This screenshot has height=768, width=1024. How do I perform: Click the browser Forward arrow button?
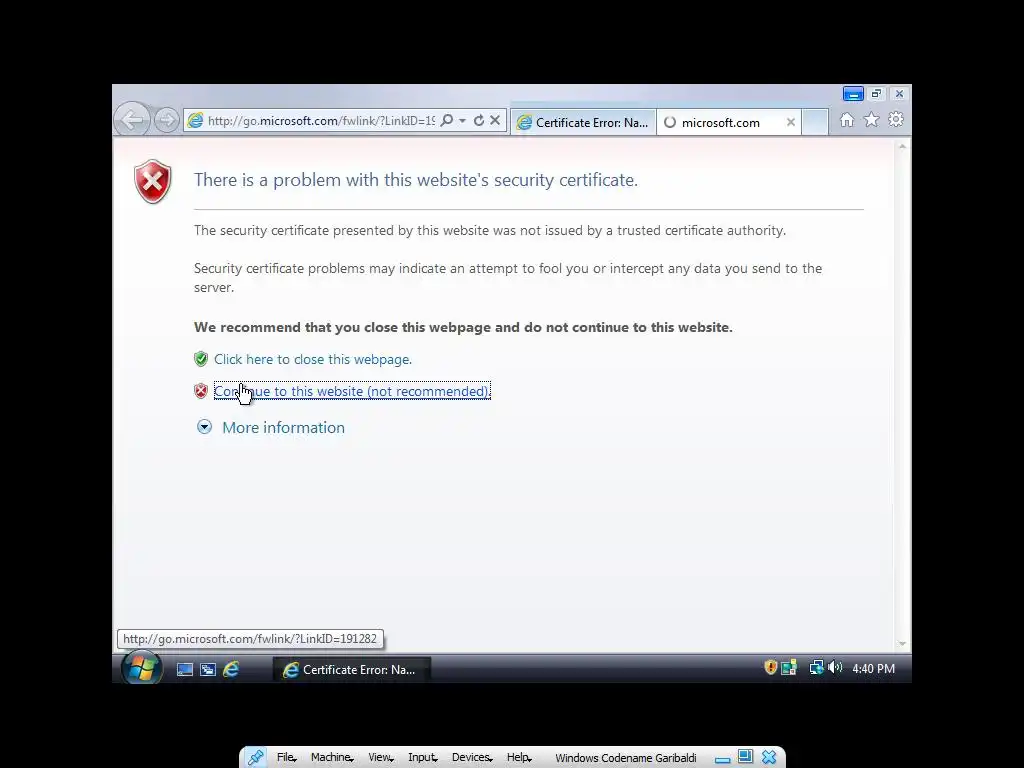pyautogui.click(x=167, y=120)
